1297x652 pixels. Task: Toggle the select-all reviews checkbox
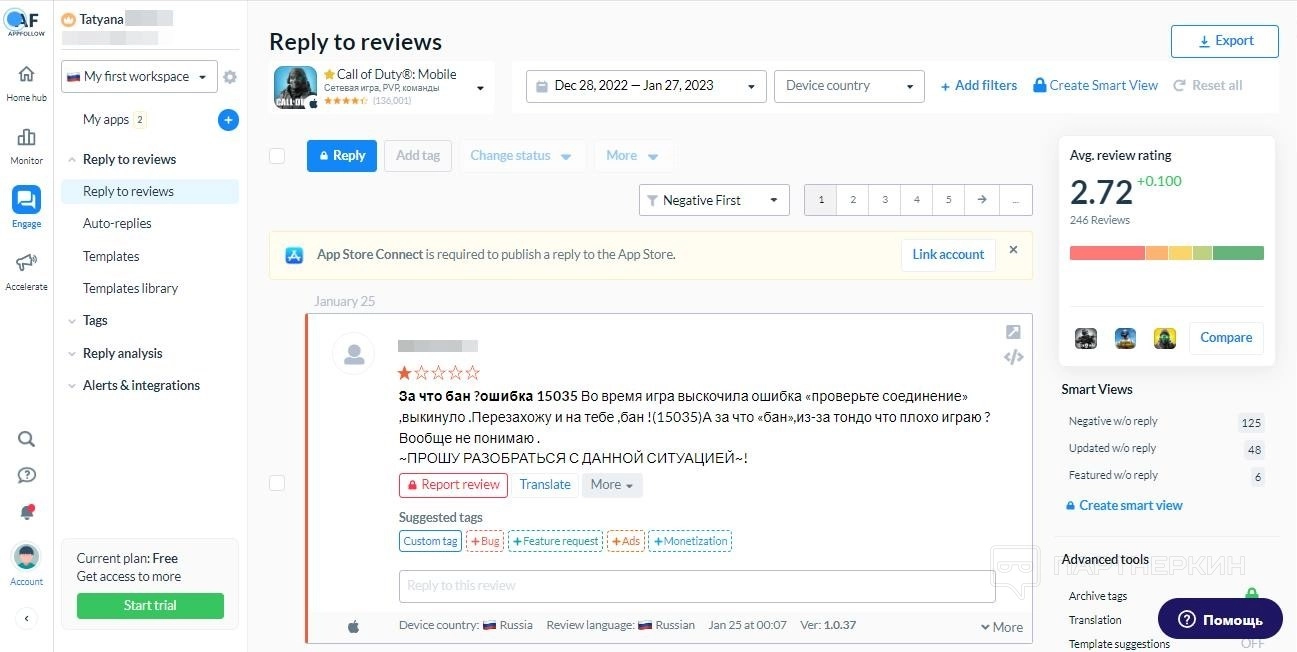(277, 156)
